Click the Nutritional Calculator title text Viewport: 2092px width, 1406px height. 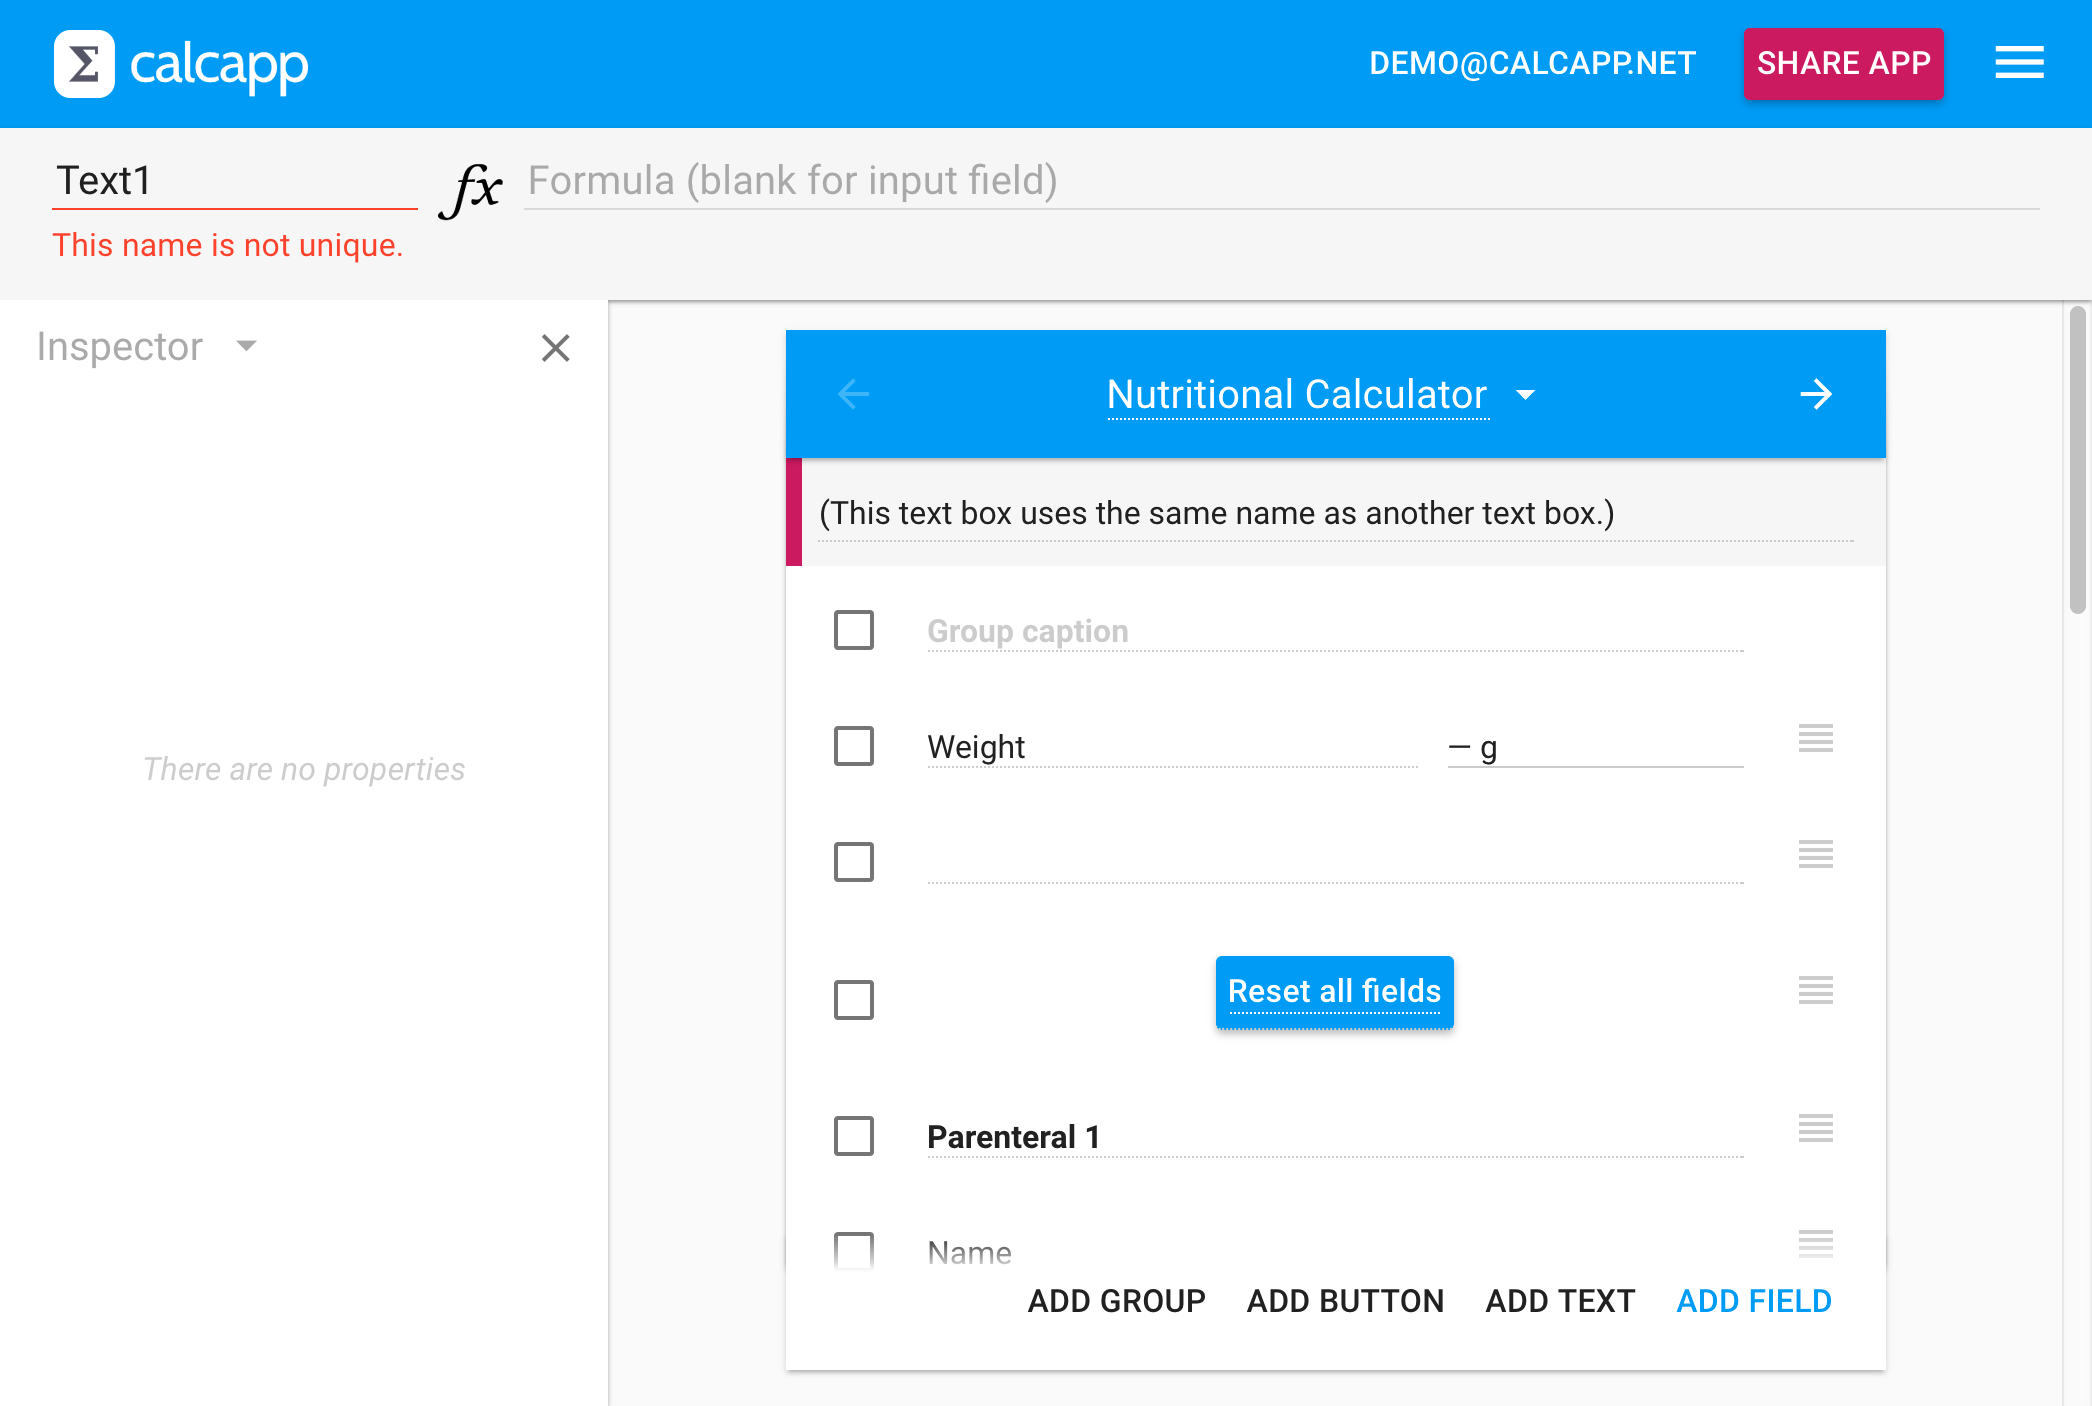[1297, 394]
